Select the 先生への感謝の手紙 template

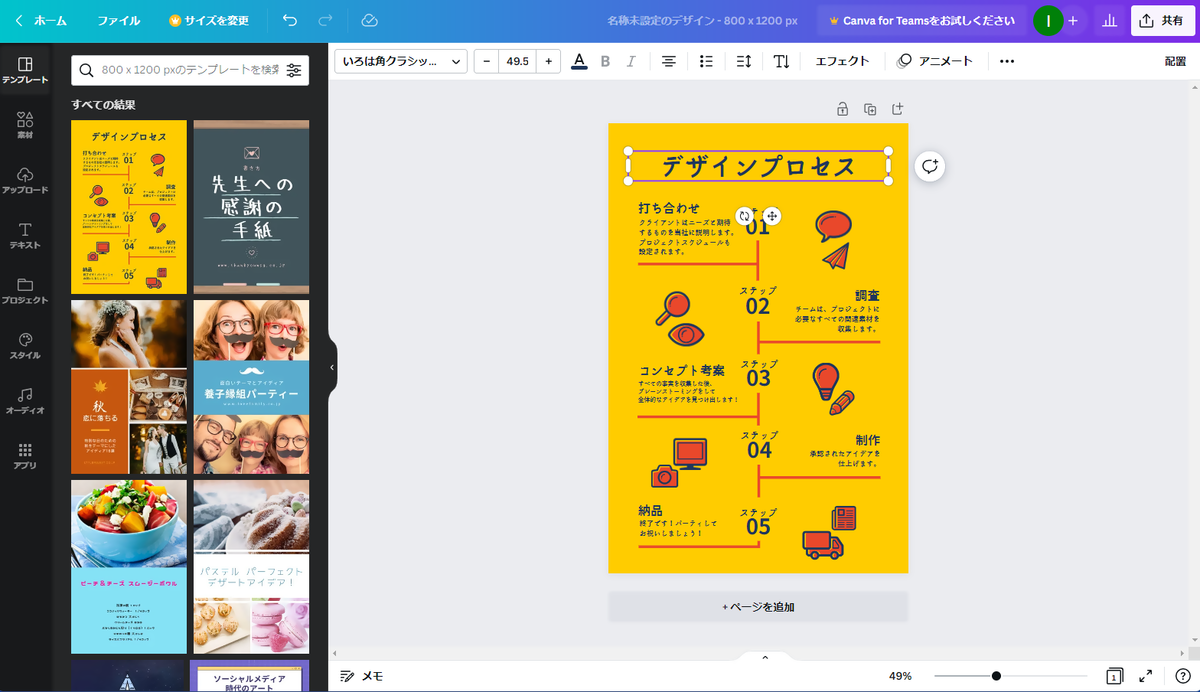[x=251, y=207]
